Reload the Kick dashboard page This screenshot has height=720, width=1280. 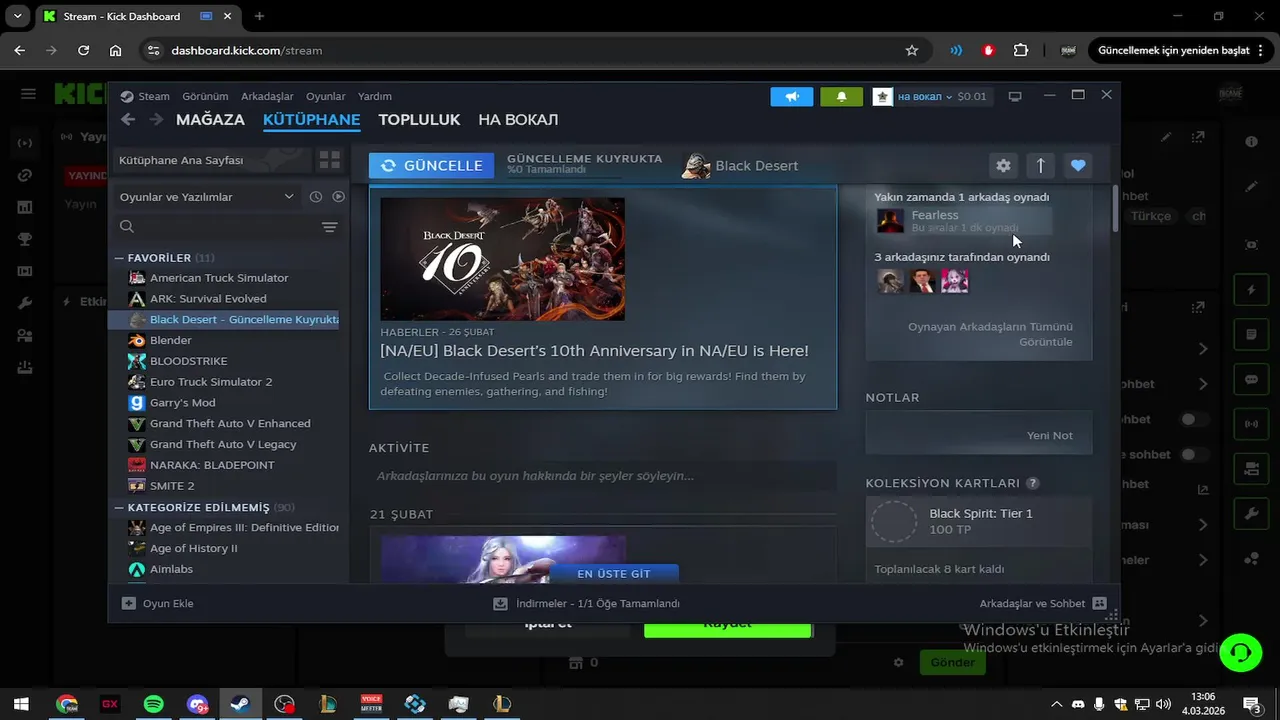(x=83, y=50)
